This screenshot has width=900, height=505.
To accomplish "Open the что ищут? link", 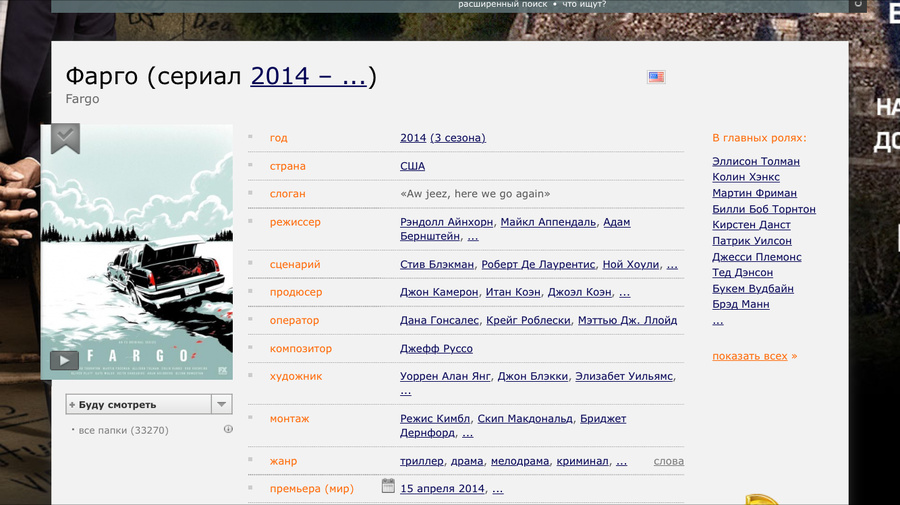I will point(584,5).
